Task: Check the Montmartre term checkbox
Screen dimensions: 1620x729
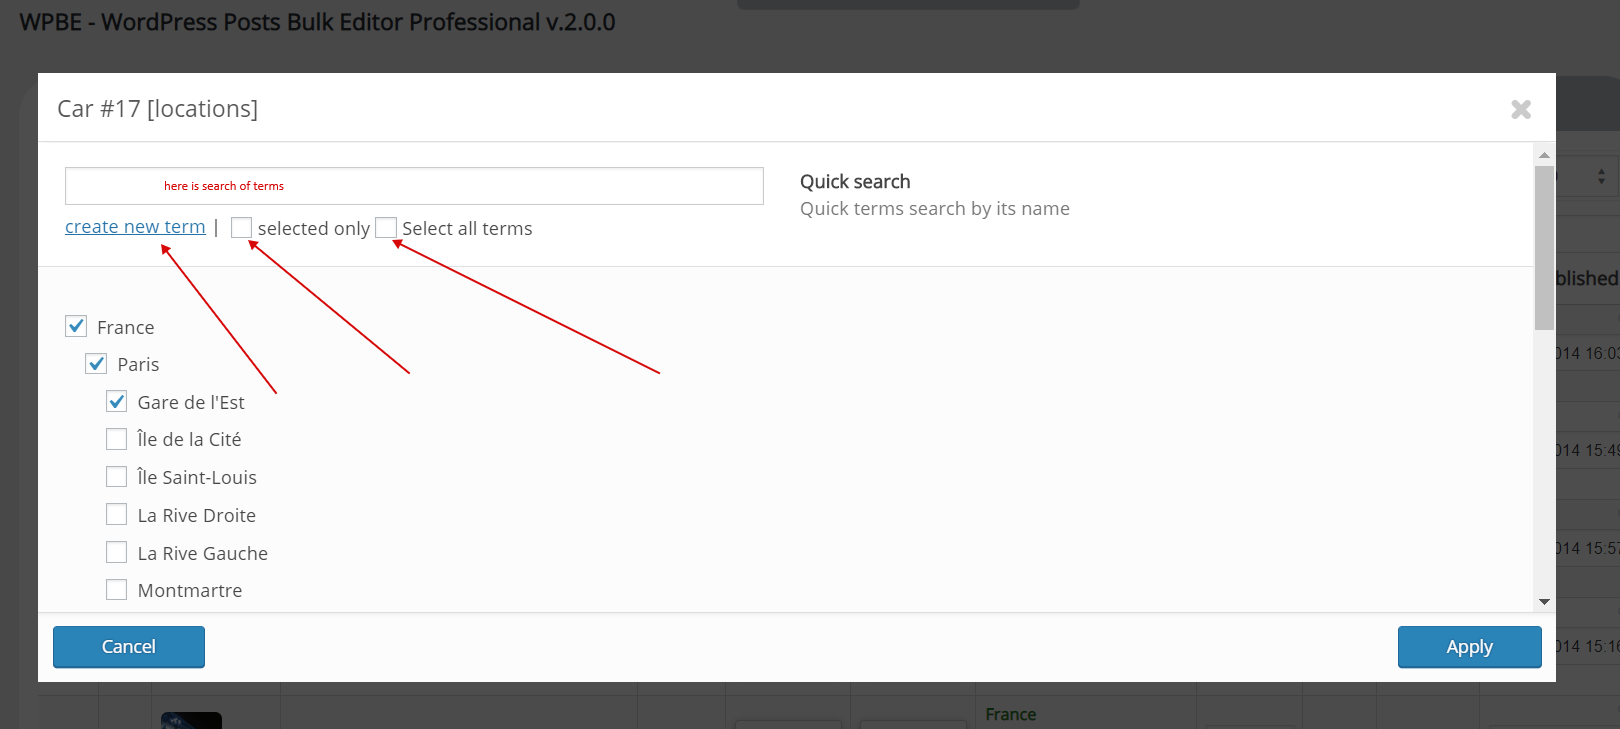Action: (117, 590)
